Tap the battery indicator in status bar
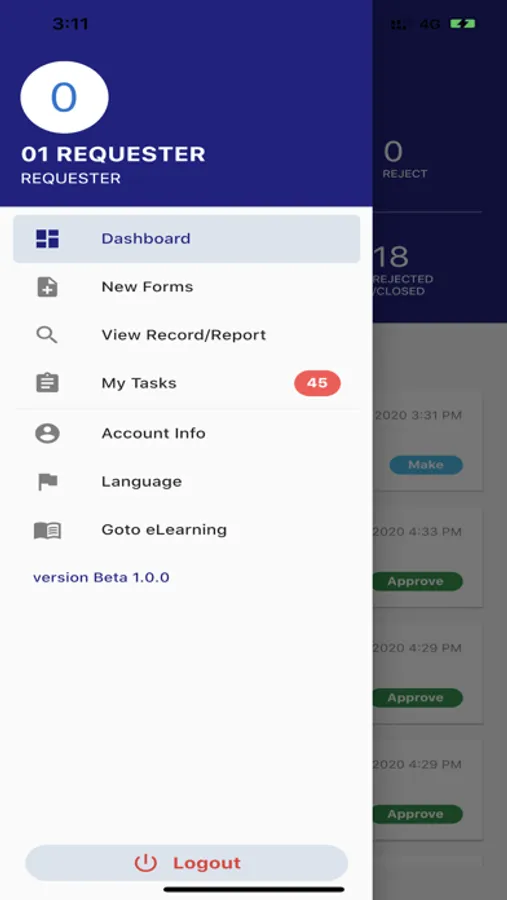The image size is (507, 900). 462,24
